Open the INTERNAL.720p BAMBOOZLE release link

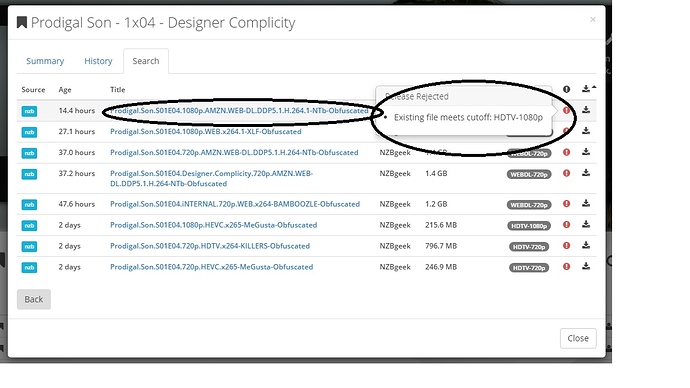tap(235, 204)
